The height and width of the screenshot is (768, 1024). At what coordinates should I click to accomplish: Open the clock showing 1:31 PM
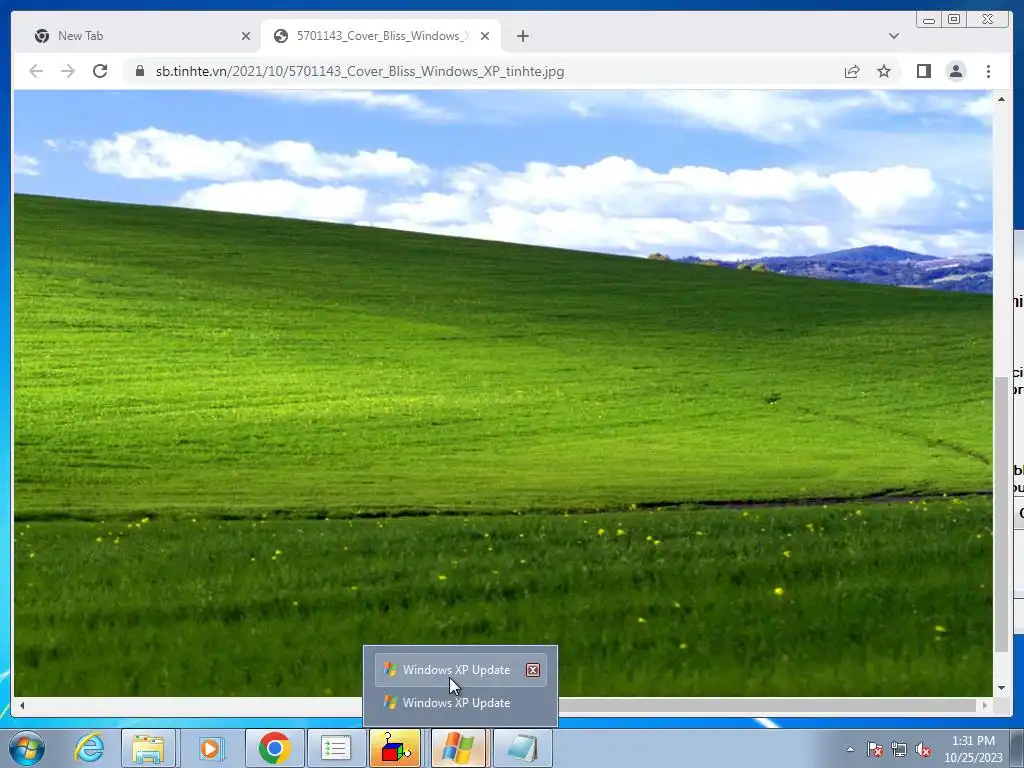pyautogui.click(x=973, y=749)
